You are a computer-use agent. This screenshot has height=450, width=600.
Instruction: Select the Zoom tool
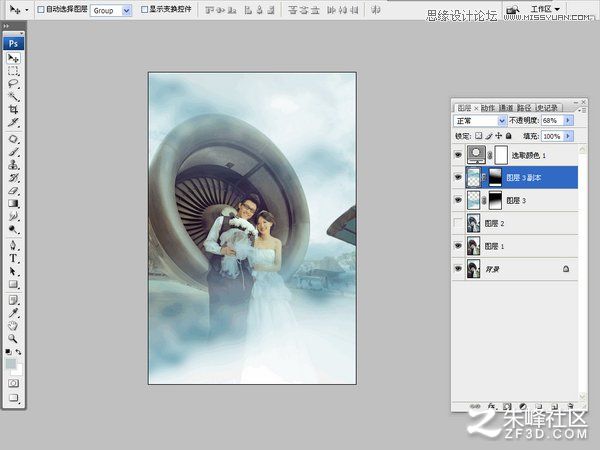coord(13,339)
